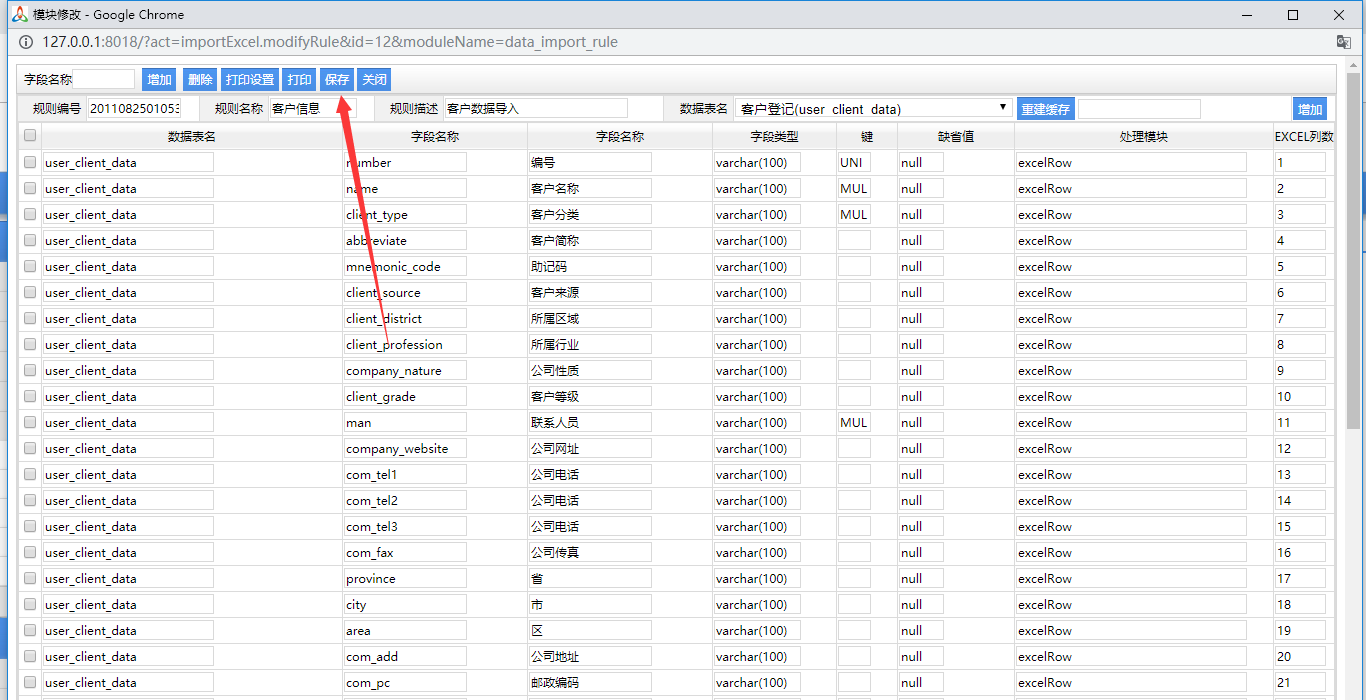
Task: Click the 键 field showing UNI
Action: pyautogui.click(x=854, y=162)
